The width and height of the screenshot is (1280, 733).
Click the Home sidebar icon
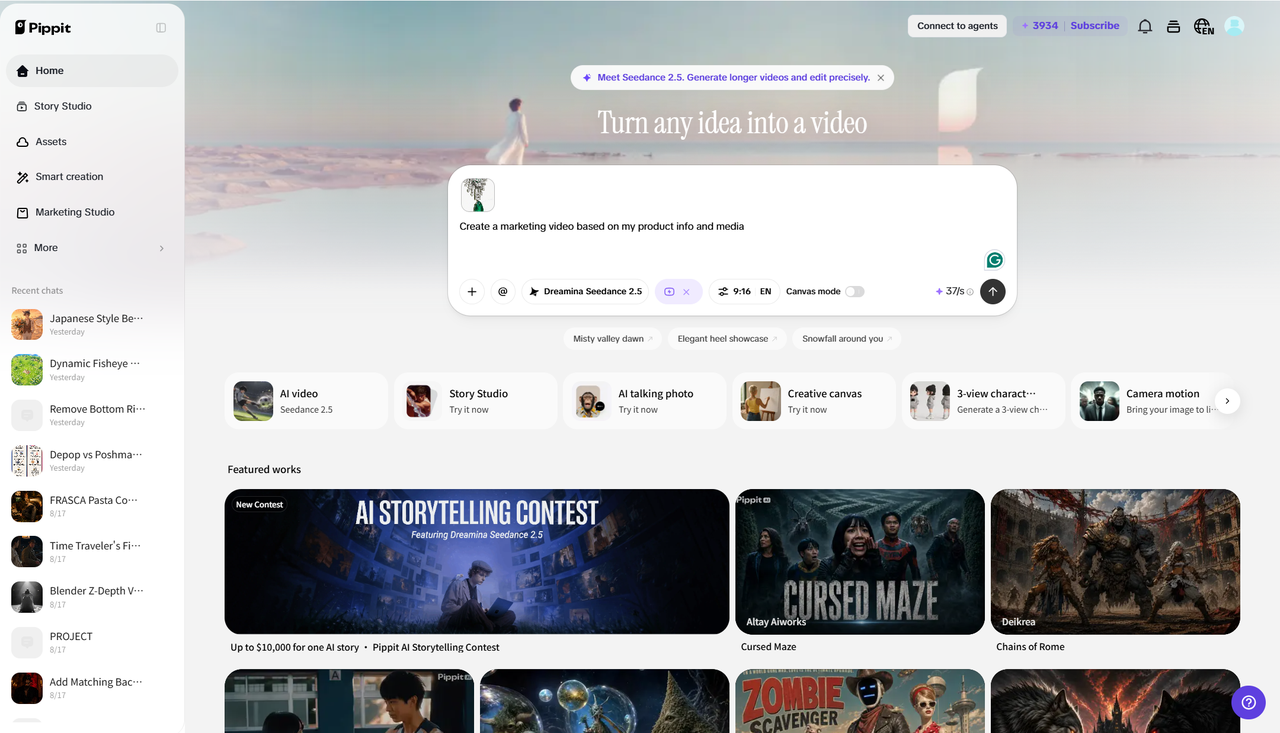pyautogui.click(x=22, y=71)
